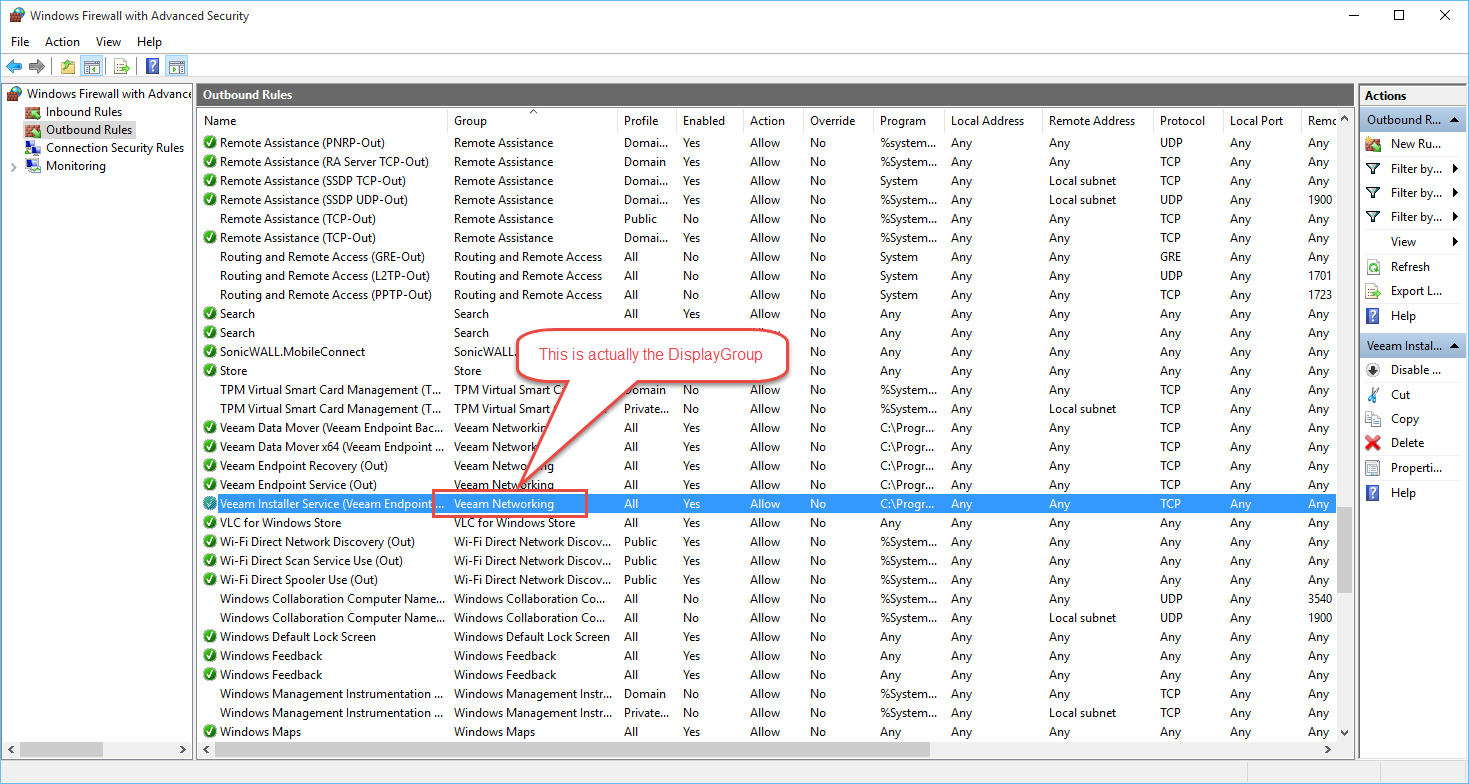1469x784 pixels.
Task: Click green check icon of Store rule
Action: 210,371
